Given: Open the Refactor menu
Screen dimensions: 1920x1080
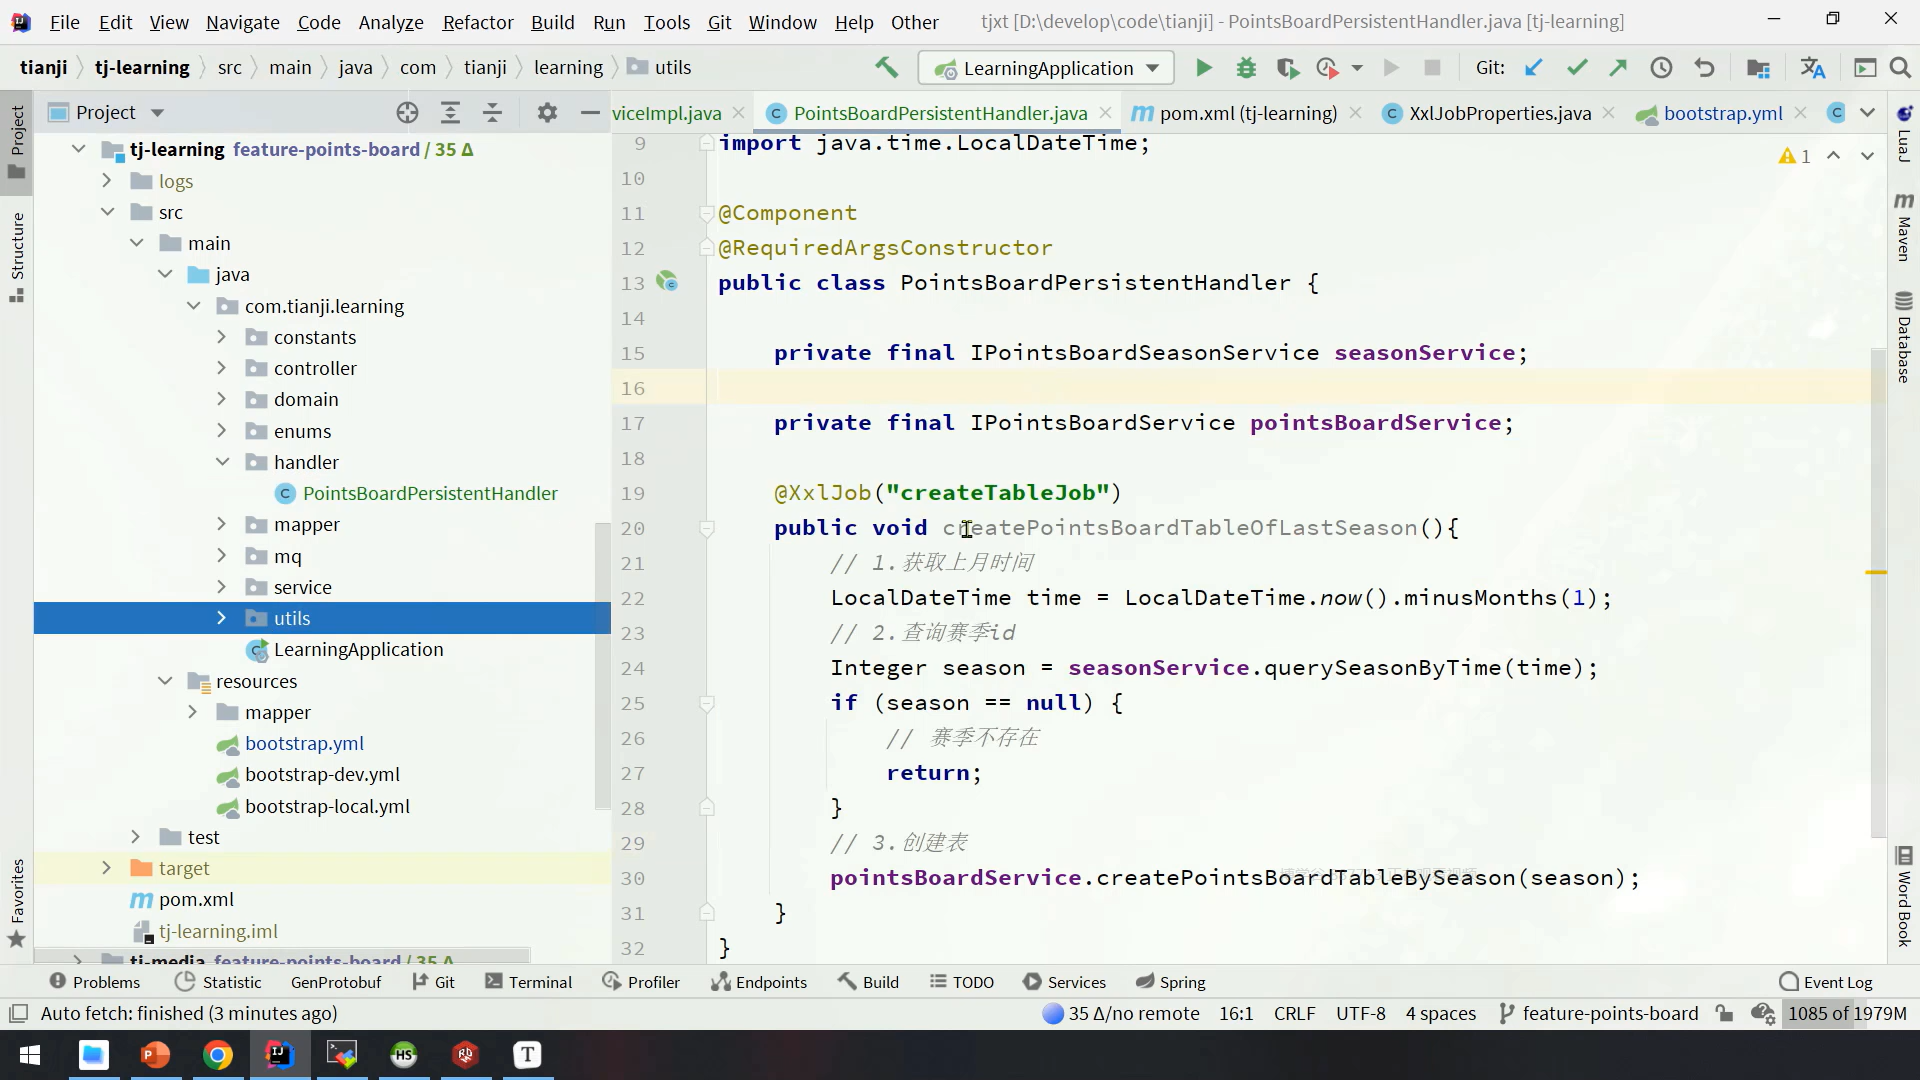Looking at the screenshot, I should (477, 22).
